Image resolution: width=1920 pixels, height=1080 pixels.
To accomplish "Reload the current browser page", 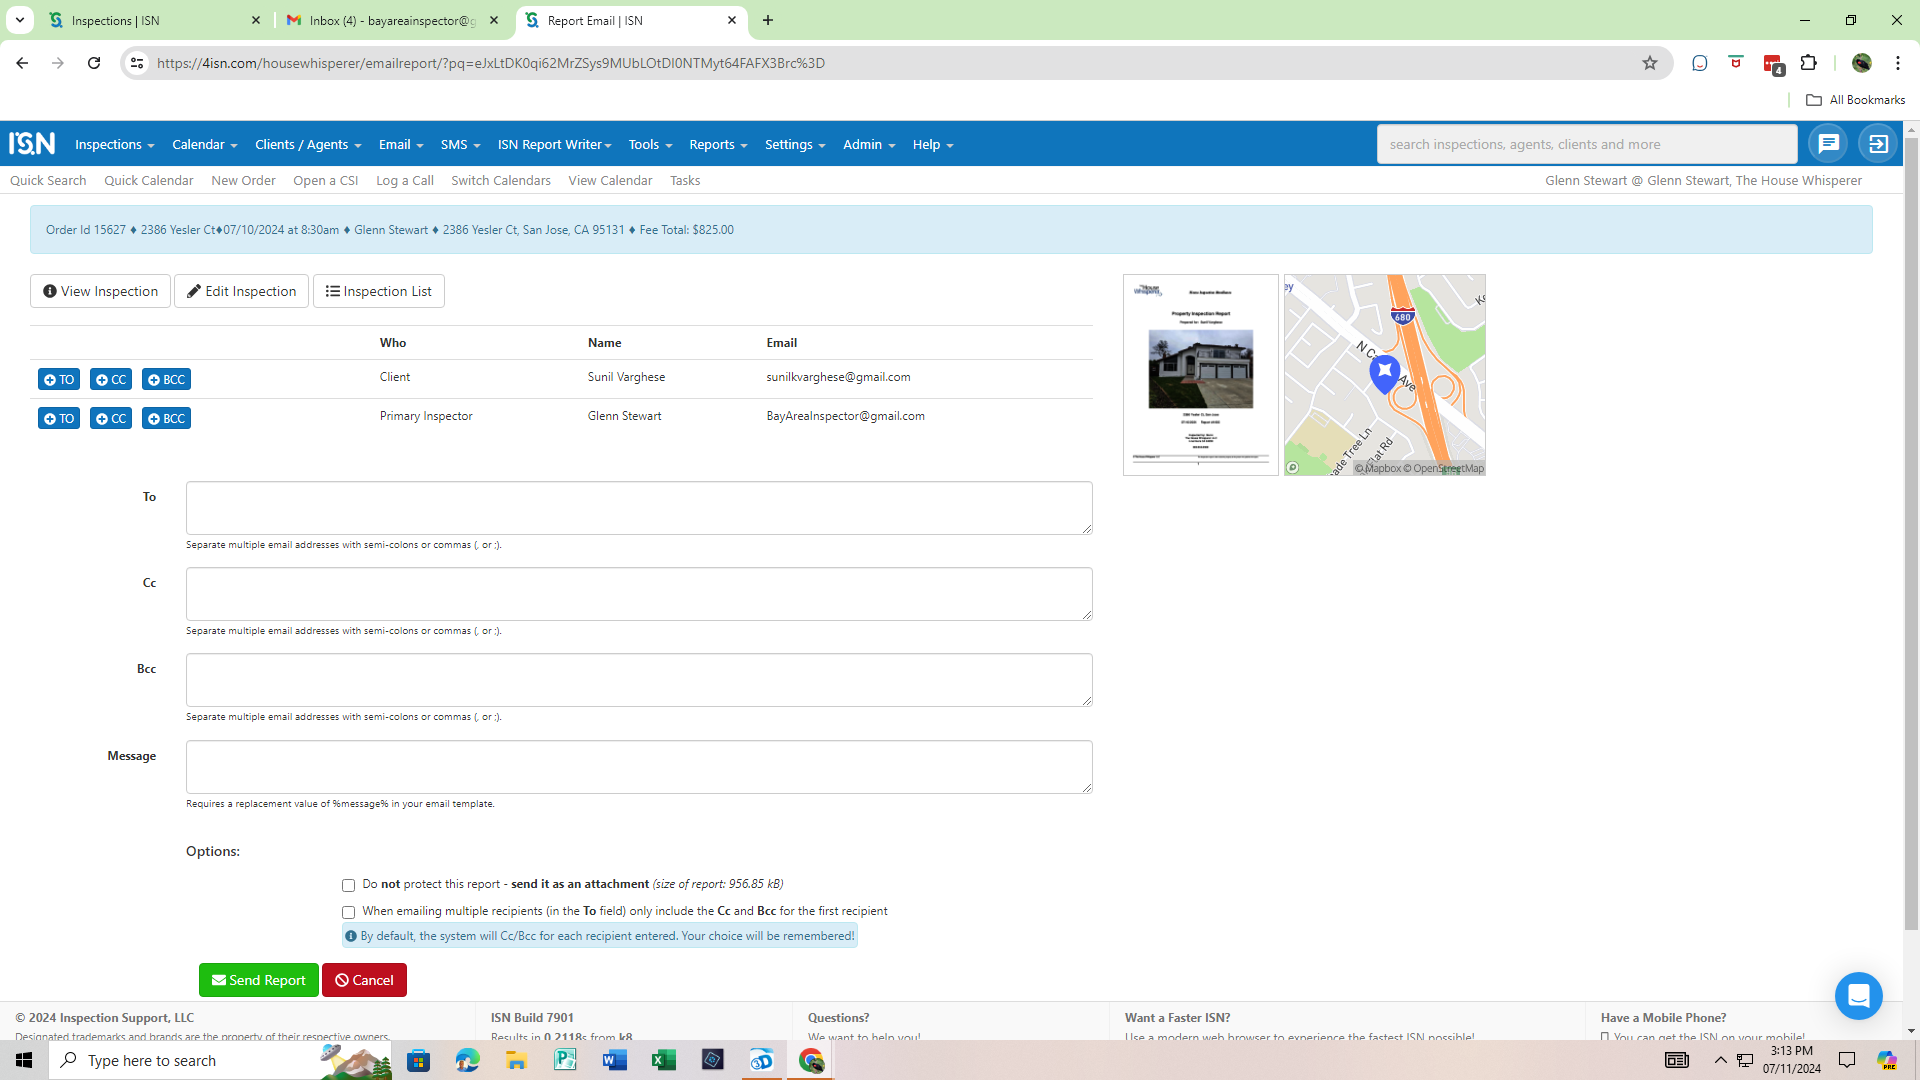I will point(94,63).
